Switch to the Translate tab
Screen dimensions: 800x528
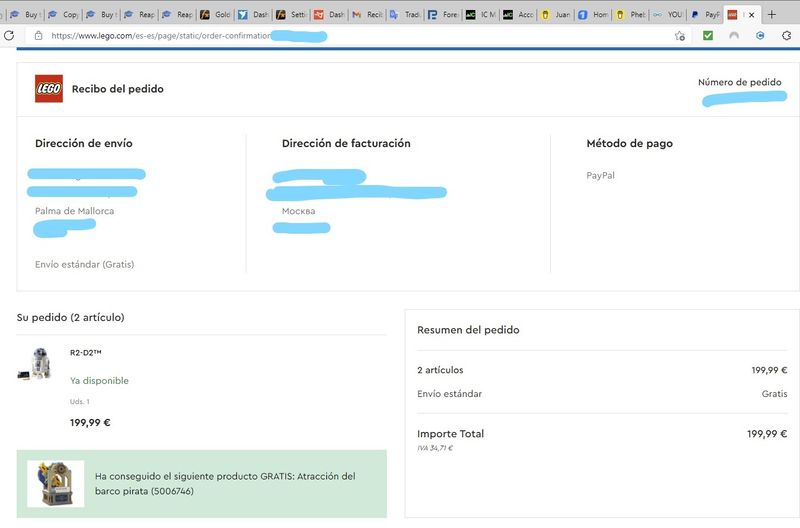406,15
